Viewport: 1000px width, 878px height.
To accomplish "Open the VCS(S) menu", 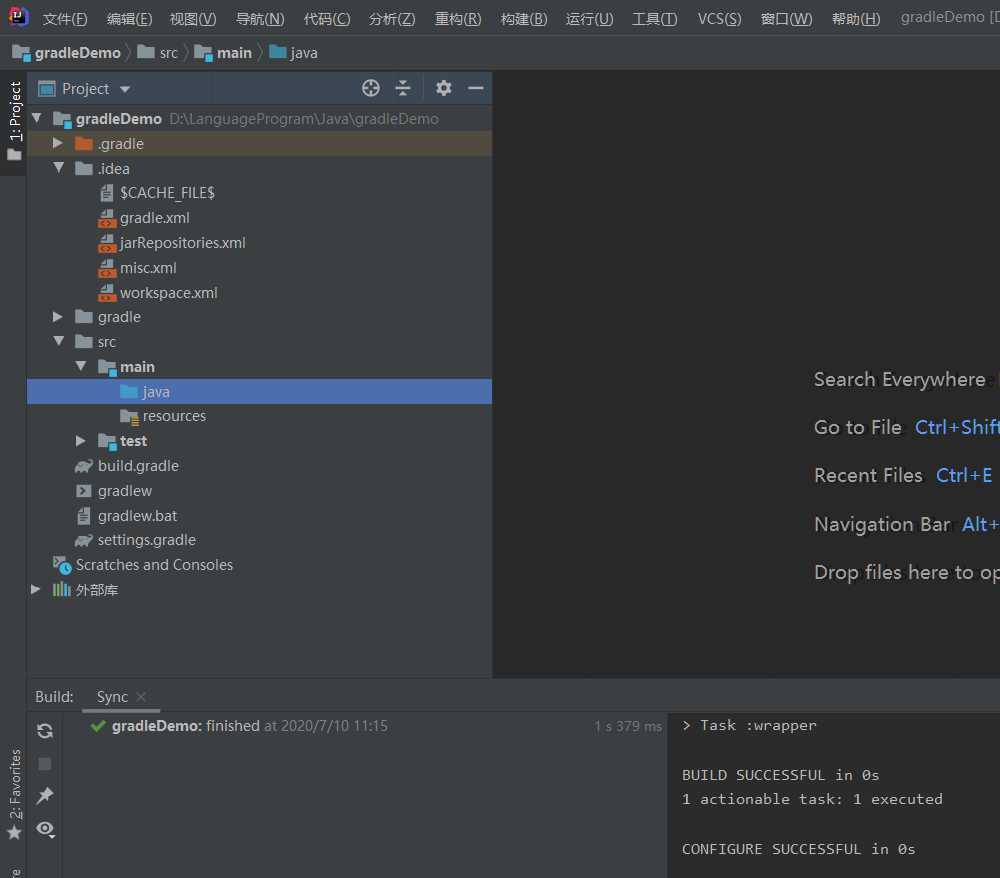I will point(719,18).
